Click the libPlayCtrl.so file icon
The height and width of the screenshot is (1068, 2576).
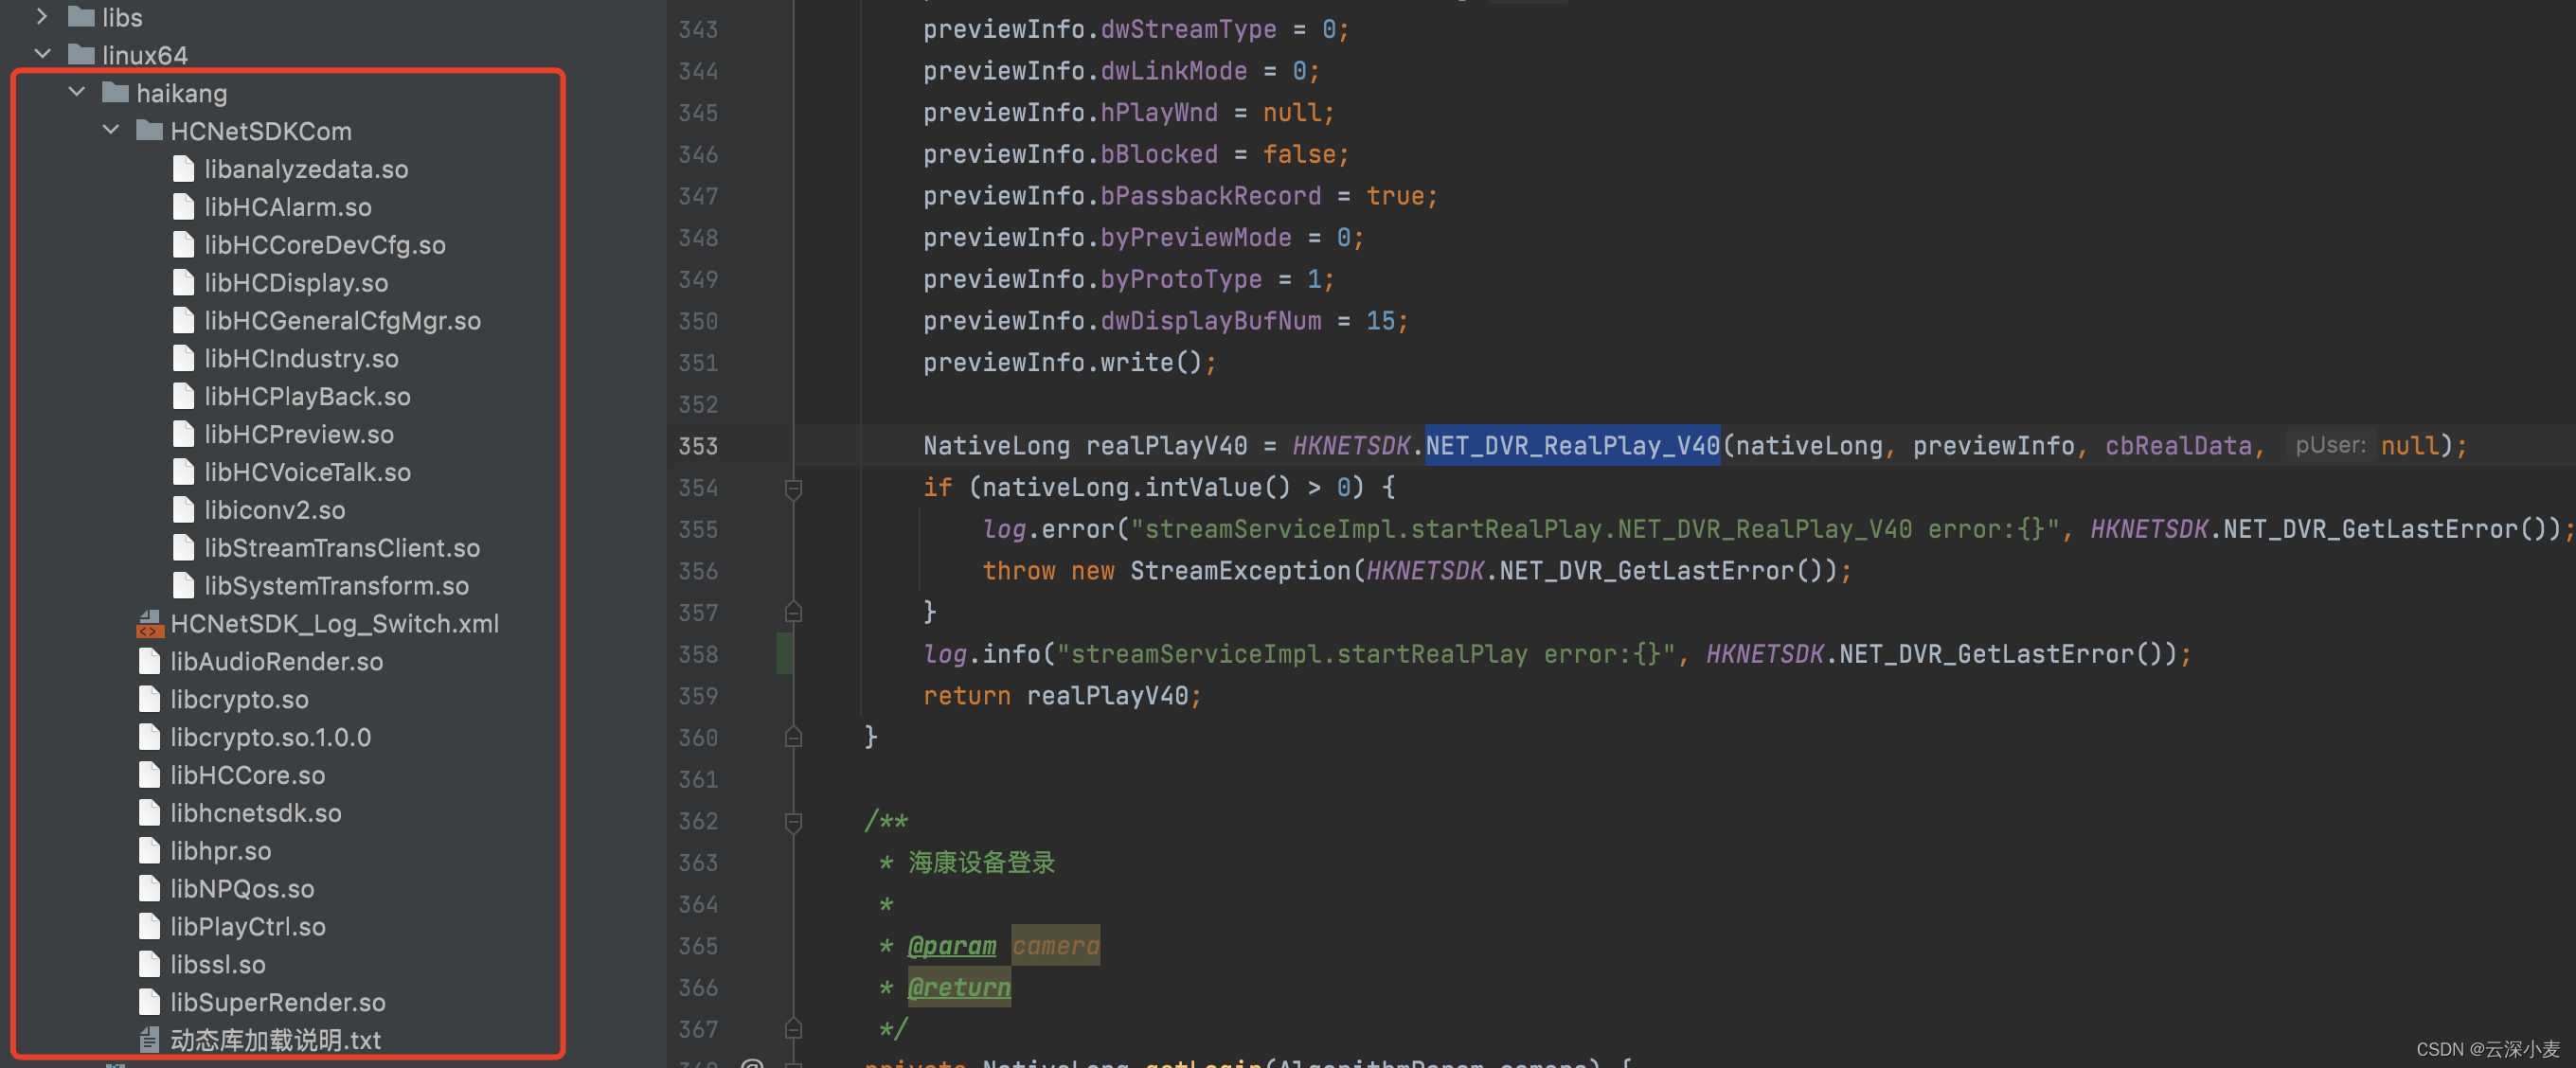coord(149,927)
